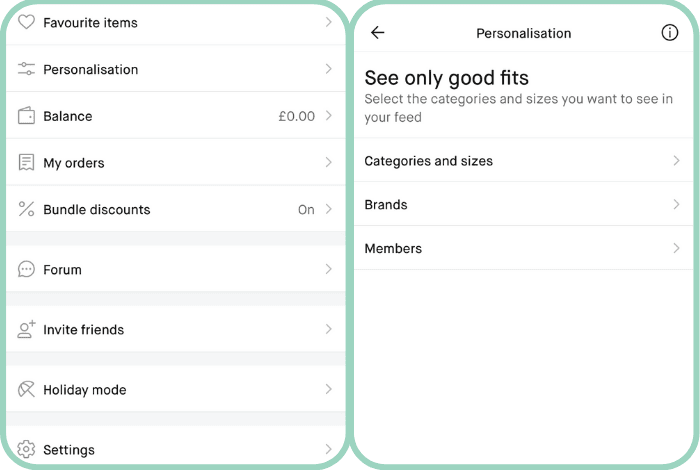View the £0.00 balance amount

coord(296,116)
